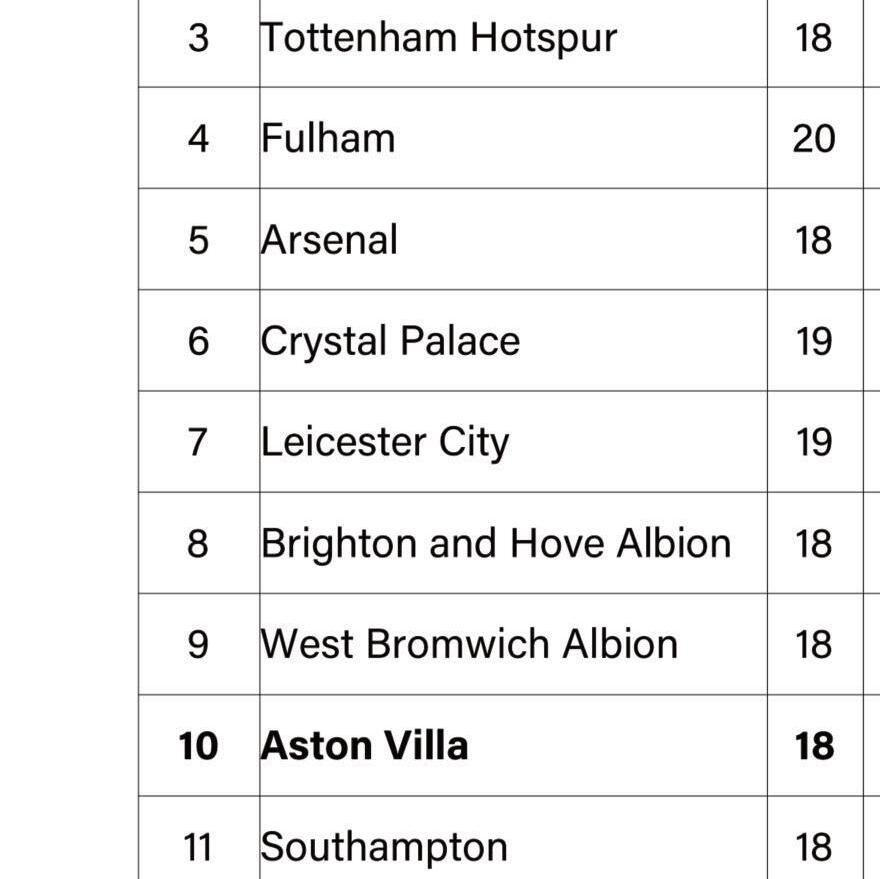Image resolution: width=880 pixels, height=879 pixels.
Task: Click position number 3 in the table
Action: (x=198, y=38)
